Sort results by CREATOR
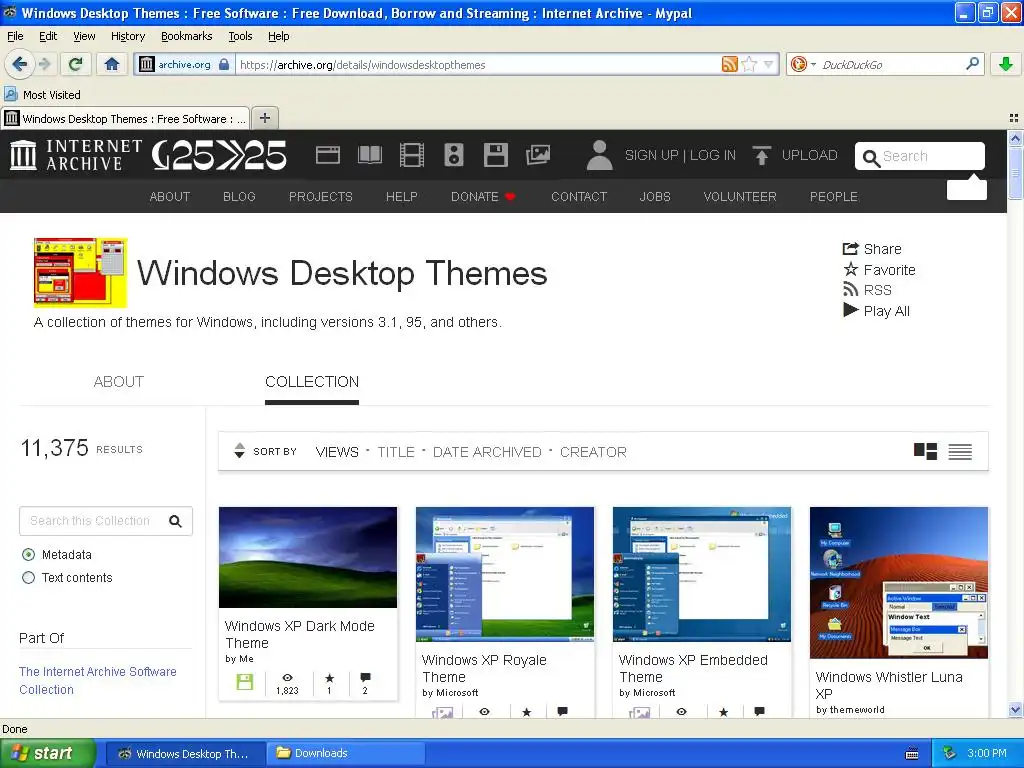Screen dimensions: 1024x768 [593, 452]
